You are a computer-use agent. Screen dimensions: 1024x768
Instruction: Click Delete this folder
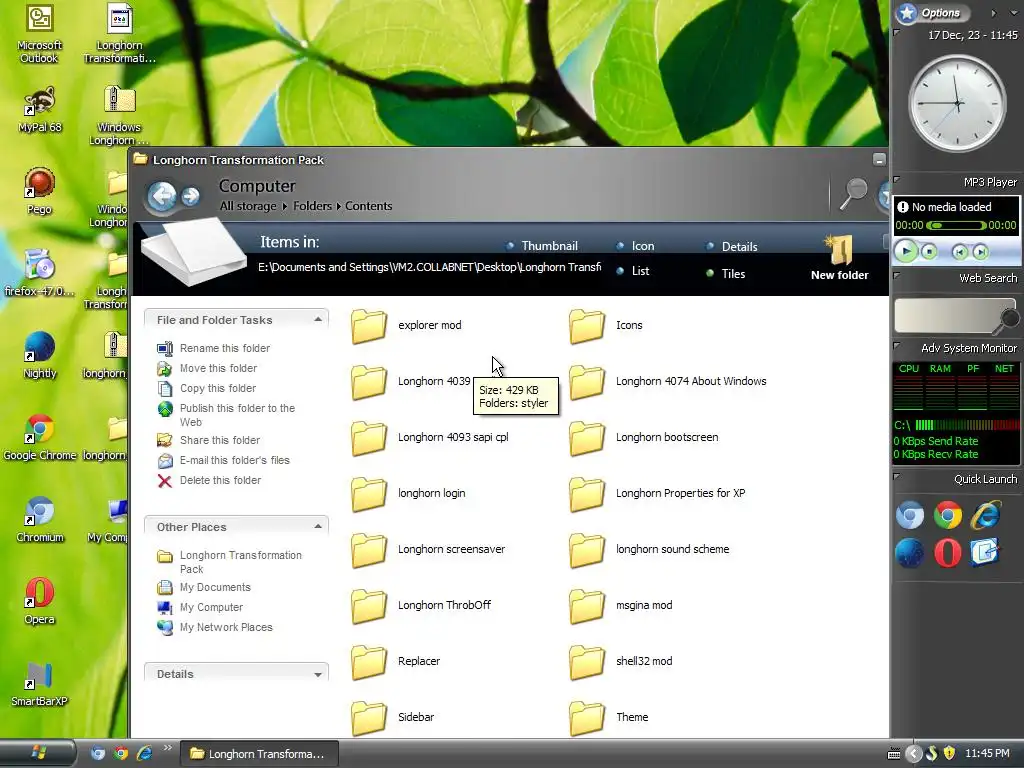pos(221,481)
